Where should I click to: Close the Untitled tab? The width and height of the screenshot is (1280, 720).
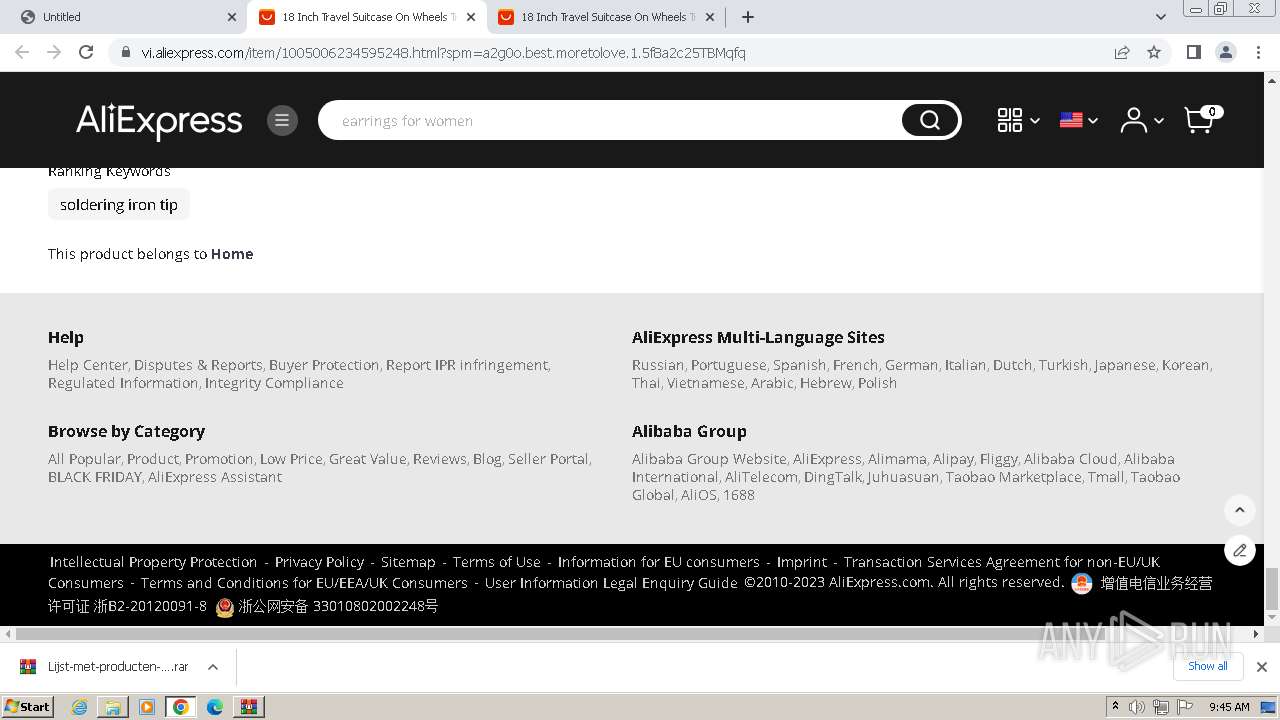[232, 17]
